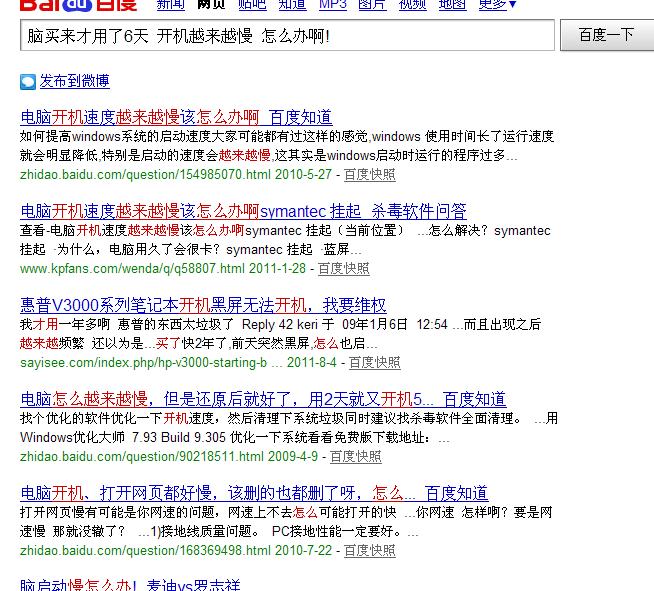This screenshot has height=591, width=654.
Task: Click URL text sayisee.com/index.php/hp-v3000-starting-b
Action: click(x=143, y=362)
